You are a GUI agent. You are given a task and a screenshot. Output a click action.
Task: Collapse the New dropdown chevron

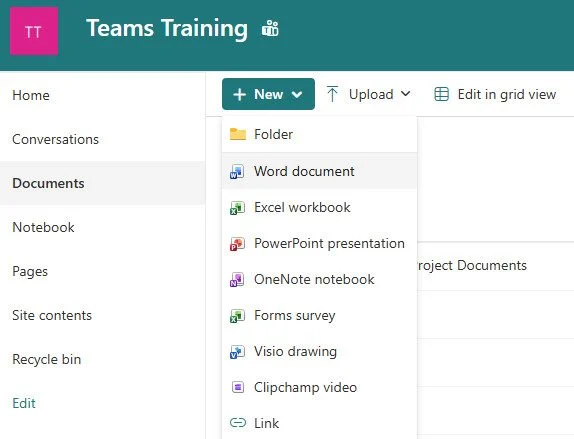point(297,95)
